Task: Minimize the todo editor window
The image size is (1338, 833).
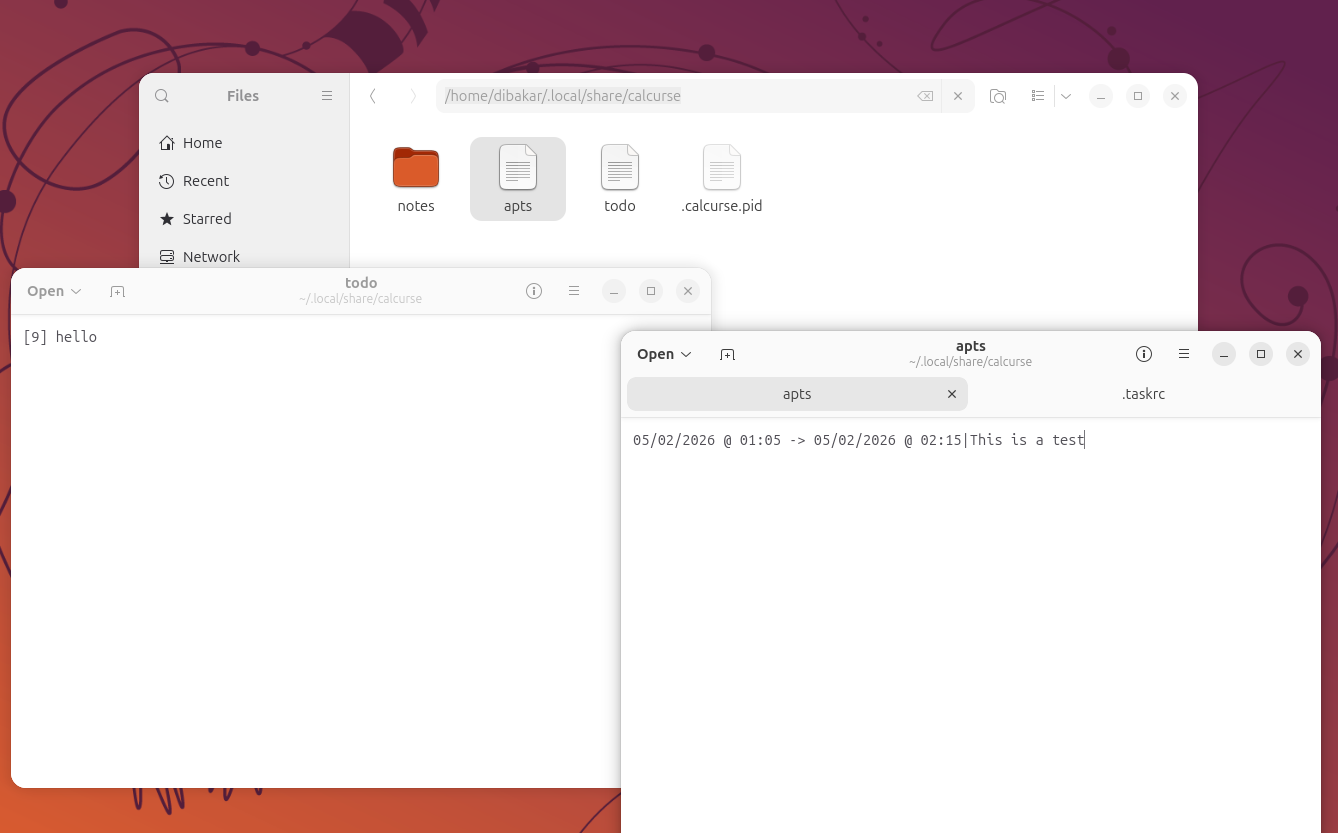Action: [614, 291]
